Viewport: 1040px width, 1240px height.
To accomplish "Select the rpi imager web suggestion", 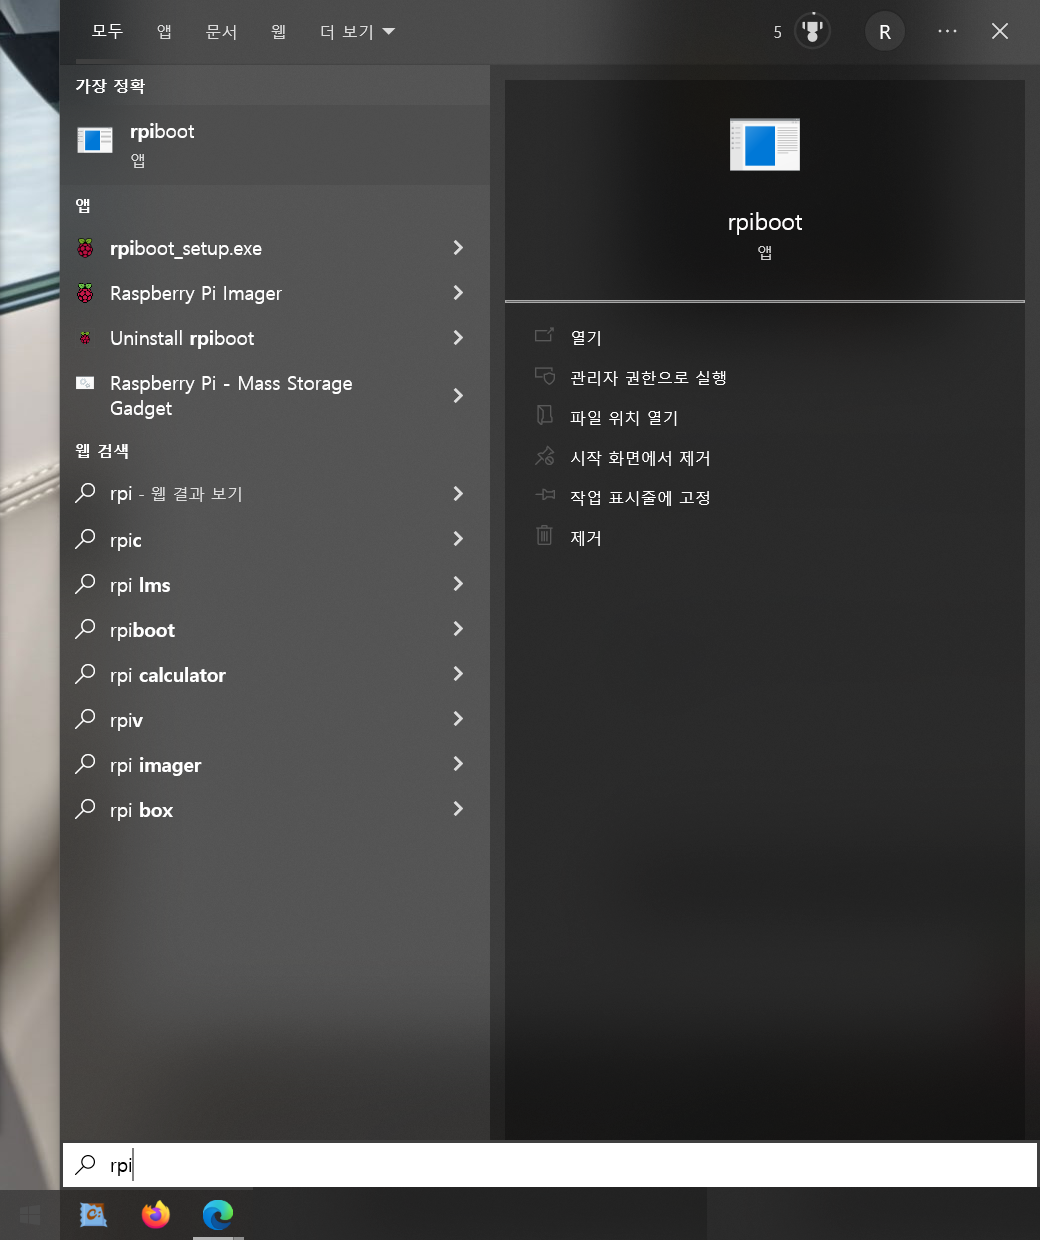I will pos(275,765).
